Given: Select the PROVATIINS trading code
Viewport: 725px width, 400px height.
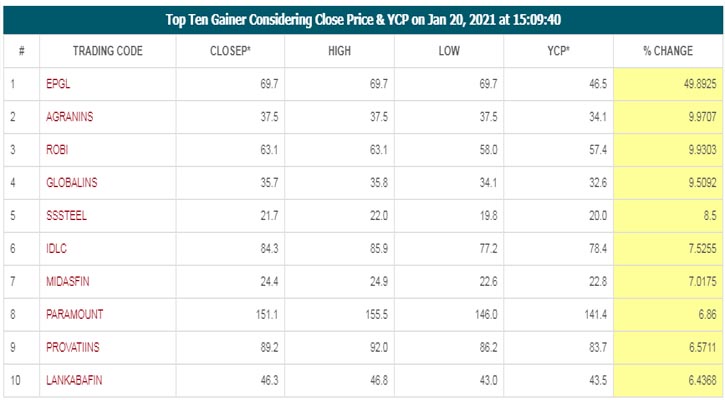Looking at the screenshot, I should tap(73, 347).
